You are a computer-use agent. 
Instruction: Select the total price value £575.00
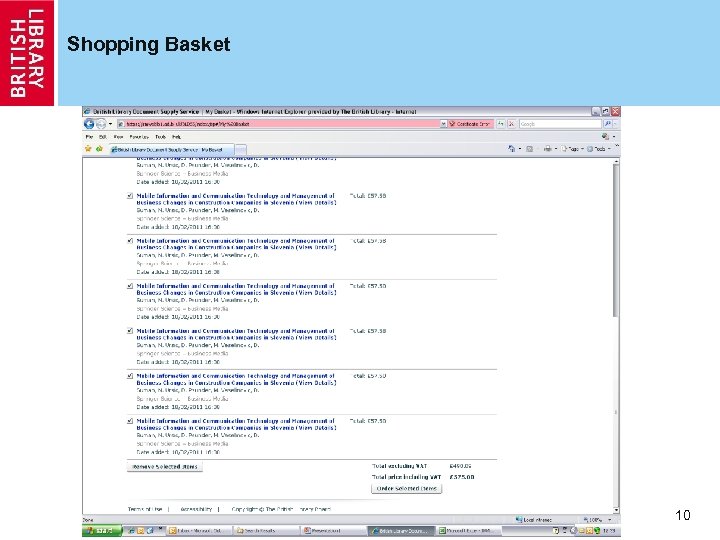(462, 477)
